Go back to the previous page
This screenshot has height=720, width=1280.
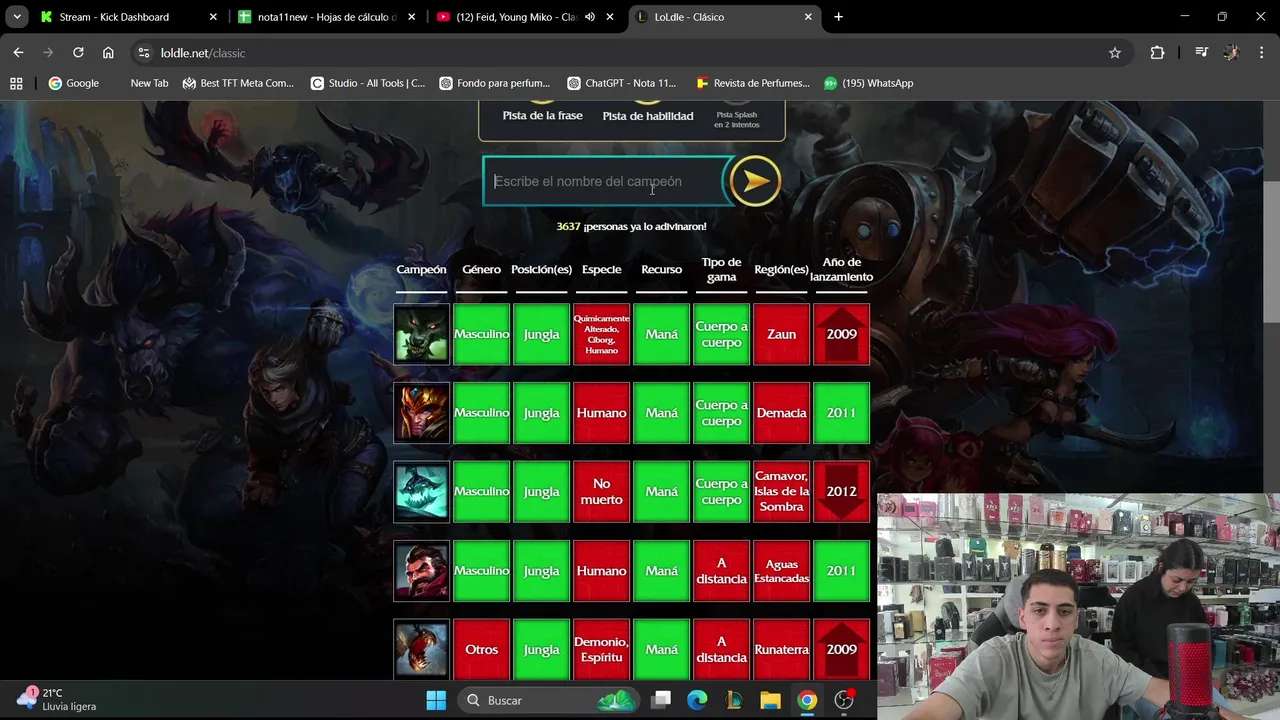(x=18, y=53)
